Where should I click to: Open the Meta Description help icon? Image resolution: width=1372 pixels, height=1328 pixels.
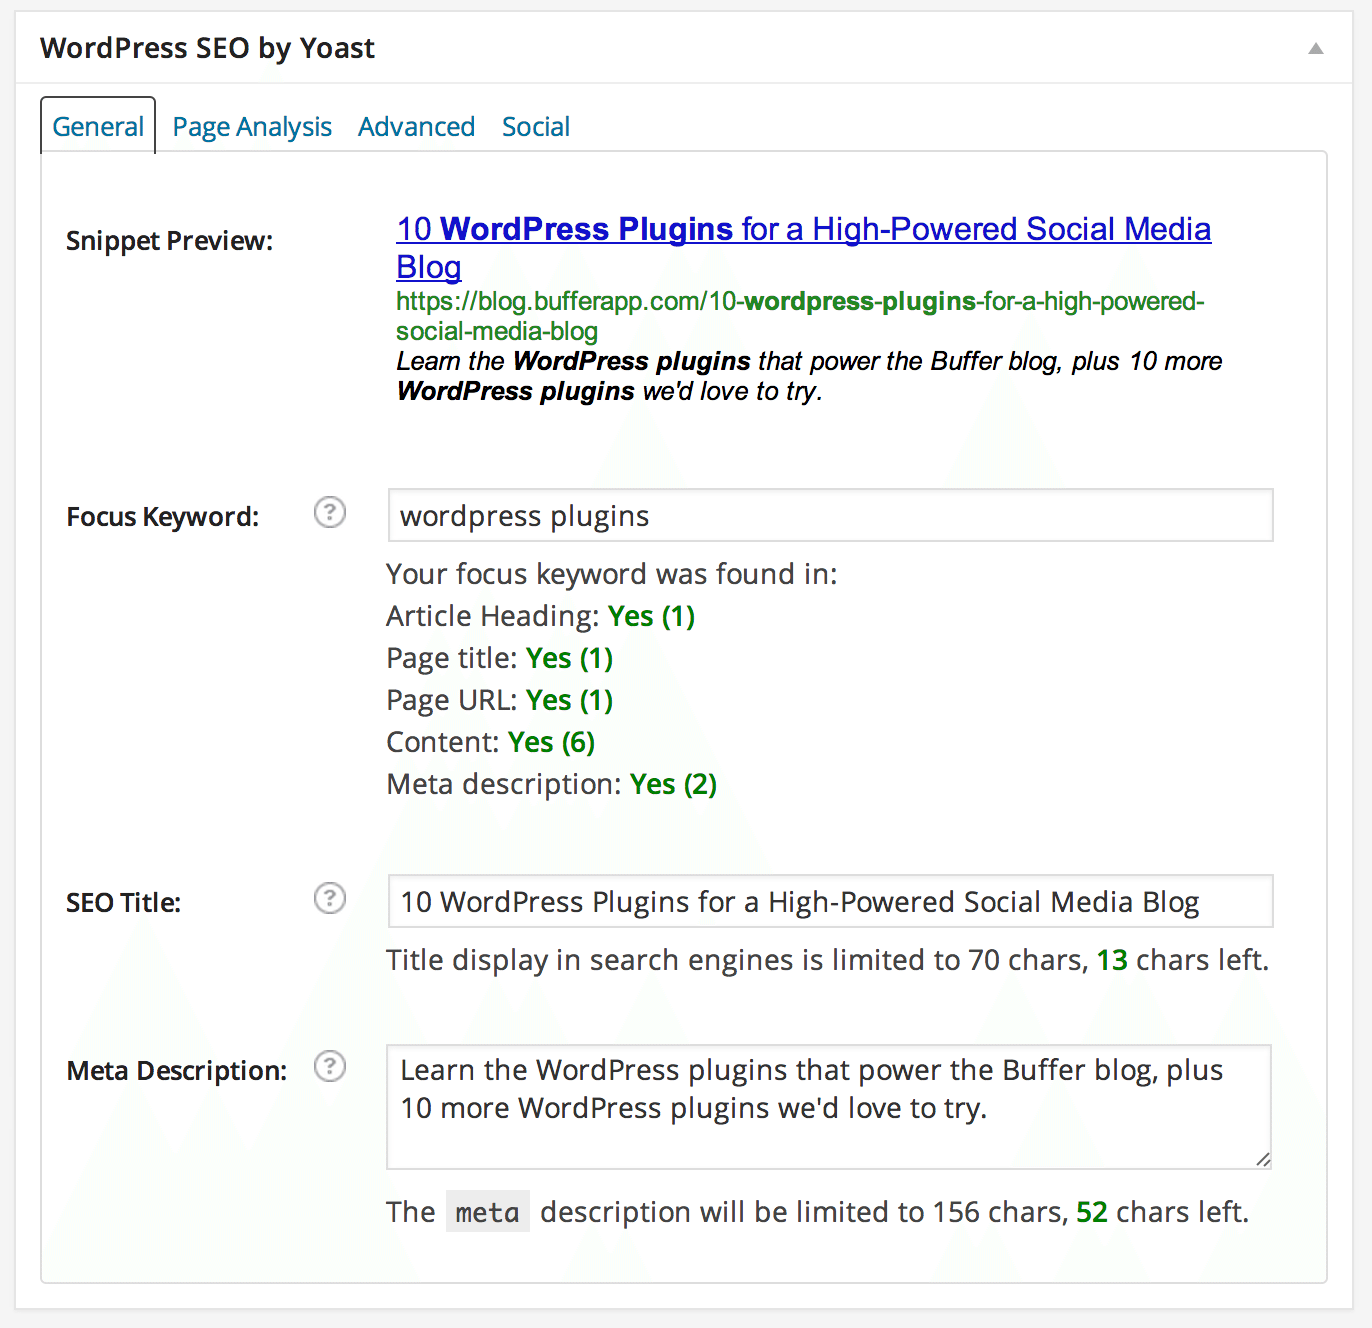(x=330, y=1067)
